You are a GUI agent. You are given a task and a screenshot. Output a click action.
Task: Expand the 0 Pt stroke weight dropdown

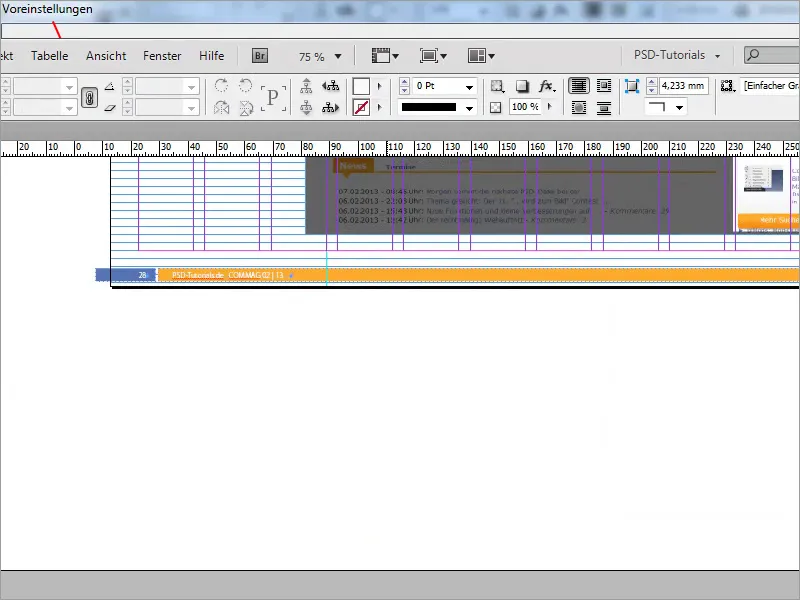(470, 86)
